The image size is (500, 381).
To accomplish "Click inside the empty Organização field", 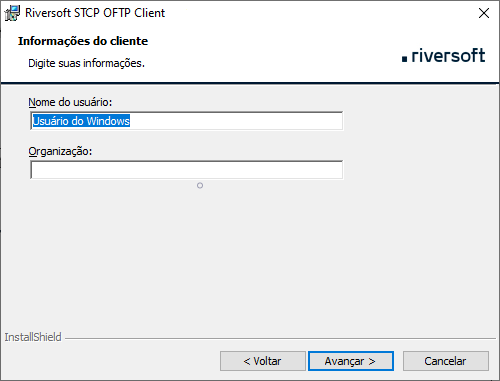I will click(x=186, y=170).
